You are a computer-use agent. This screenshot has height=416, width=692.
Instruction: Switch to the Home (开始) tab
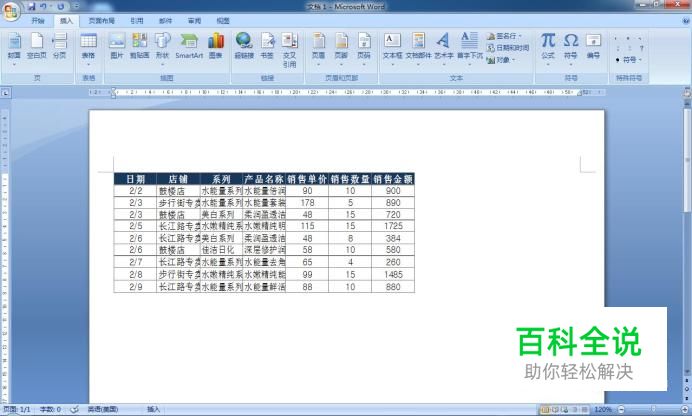38,21
